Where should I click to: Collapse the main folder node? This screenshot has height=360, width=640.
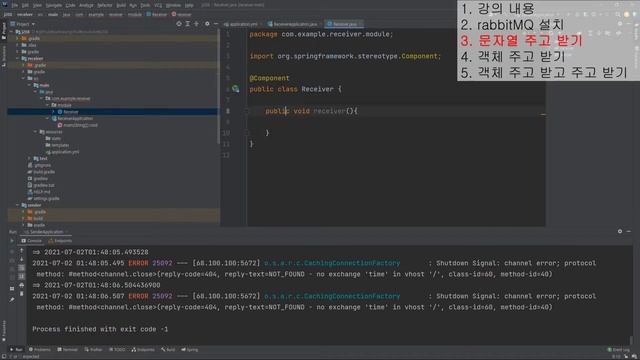click(29, 85)
